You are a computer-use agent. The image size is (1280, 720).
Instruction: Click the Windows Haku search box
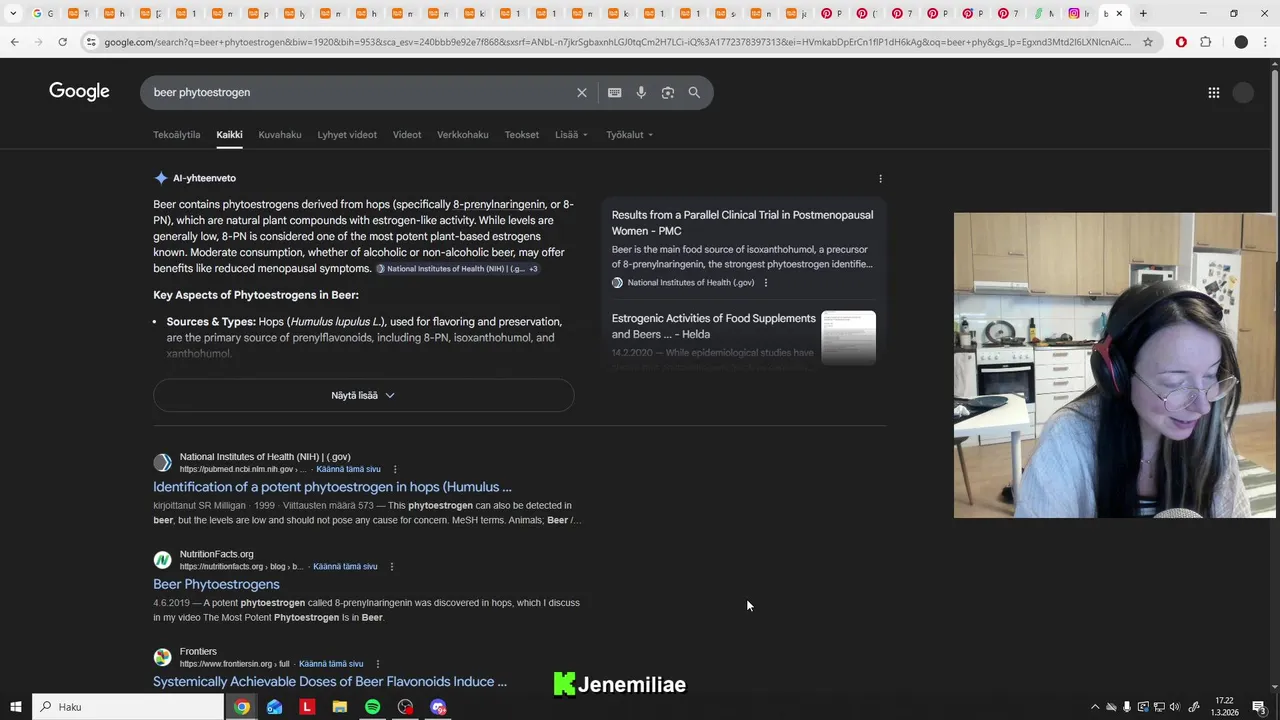128,707
